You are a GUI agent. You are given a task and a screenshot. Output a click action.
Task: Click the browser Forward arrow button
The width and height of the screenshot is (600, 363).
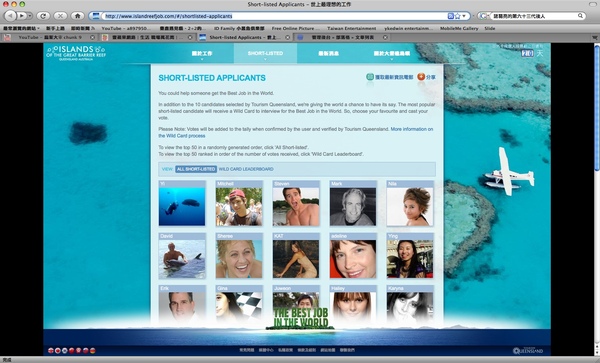coord(21,16)
